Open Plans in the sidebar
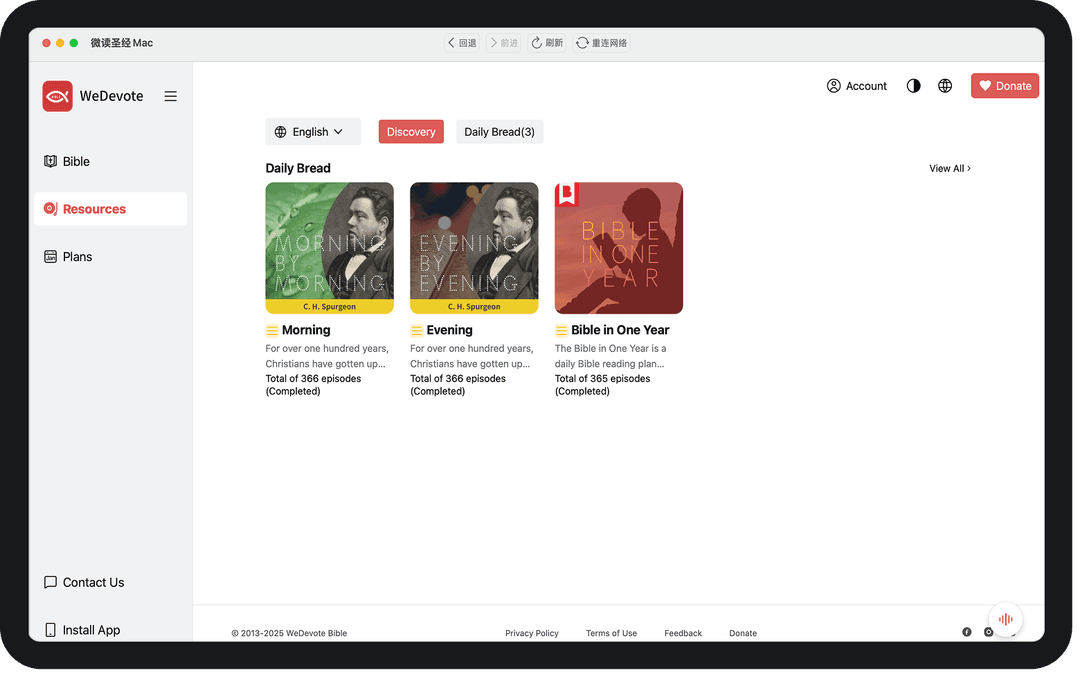Screen dimensions: 1080x677 [x=77, y=257]
